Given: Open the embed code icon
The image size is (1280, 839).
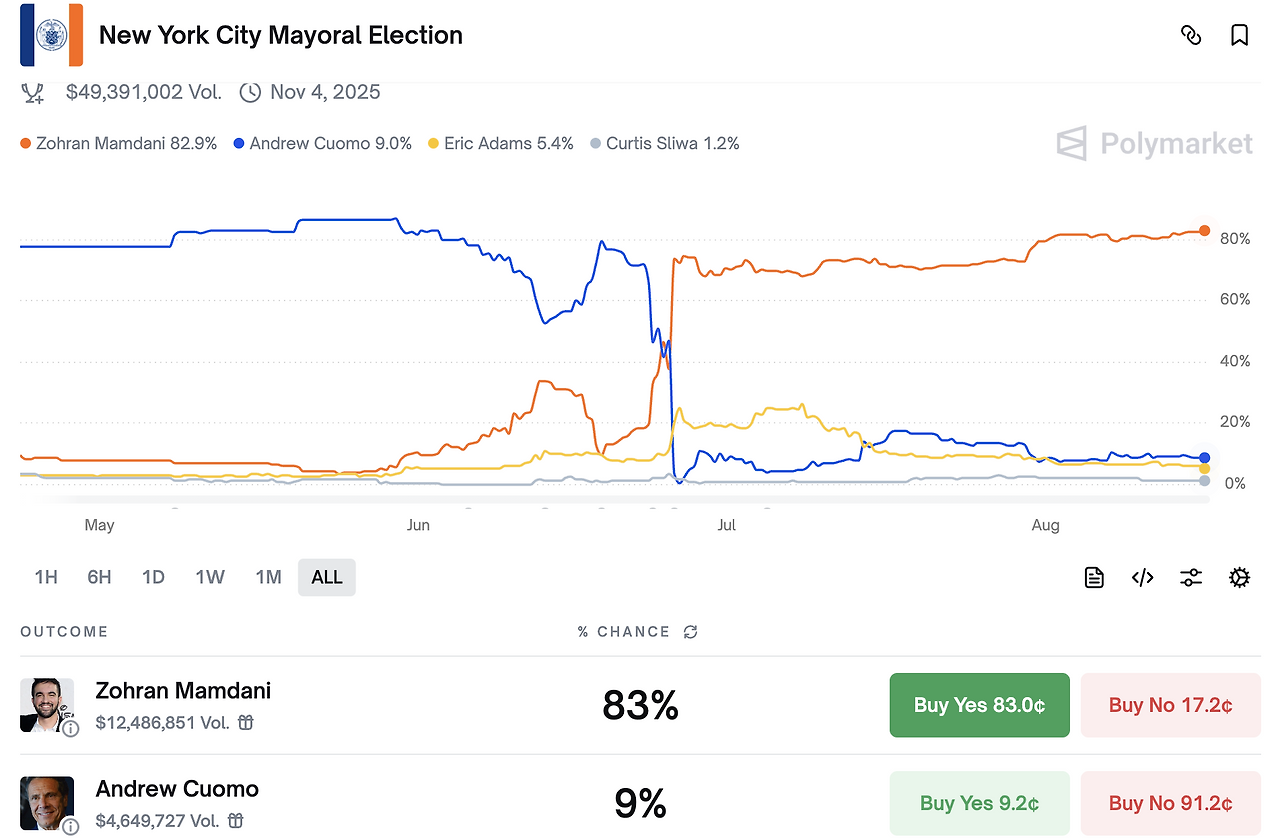Looking at the screenshot, I should 1142,577.
